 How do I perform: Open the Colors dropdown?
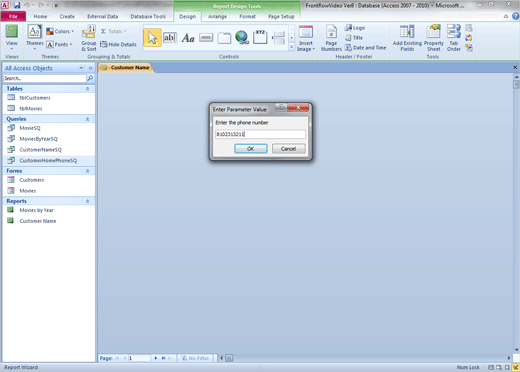pyautogui.click(x=60, y=31)
